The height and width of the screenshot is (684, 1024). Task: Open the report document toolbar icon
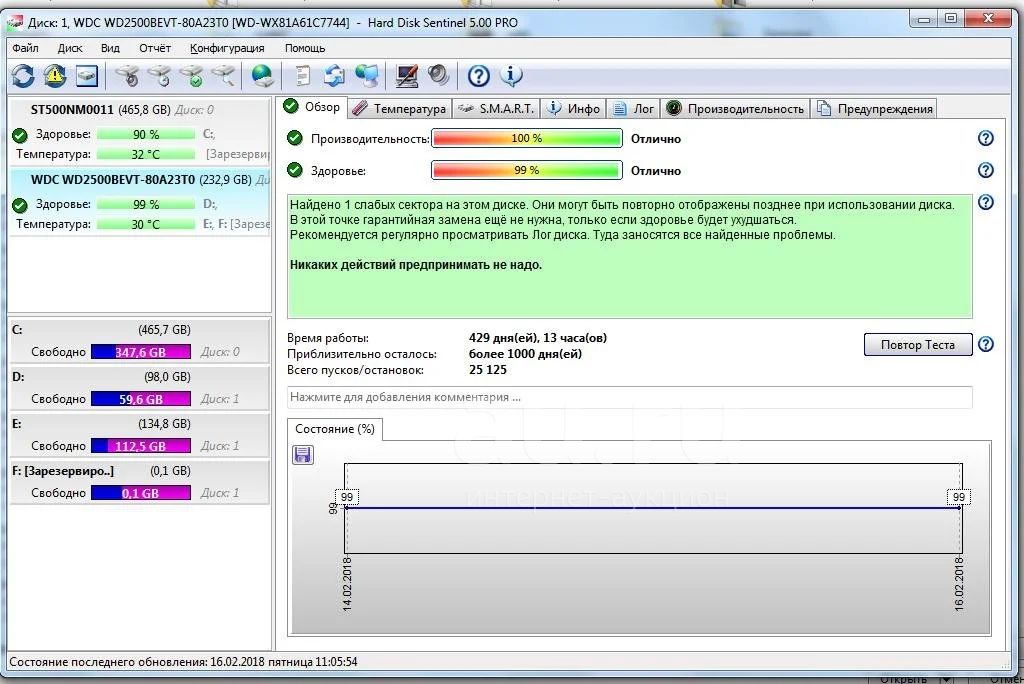tap(302, 76)
